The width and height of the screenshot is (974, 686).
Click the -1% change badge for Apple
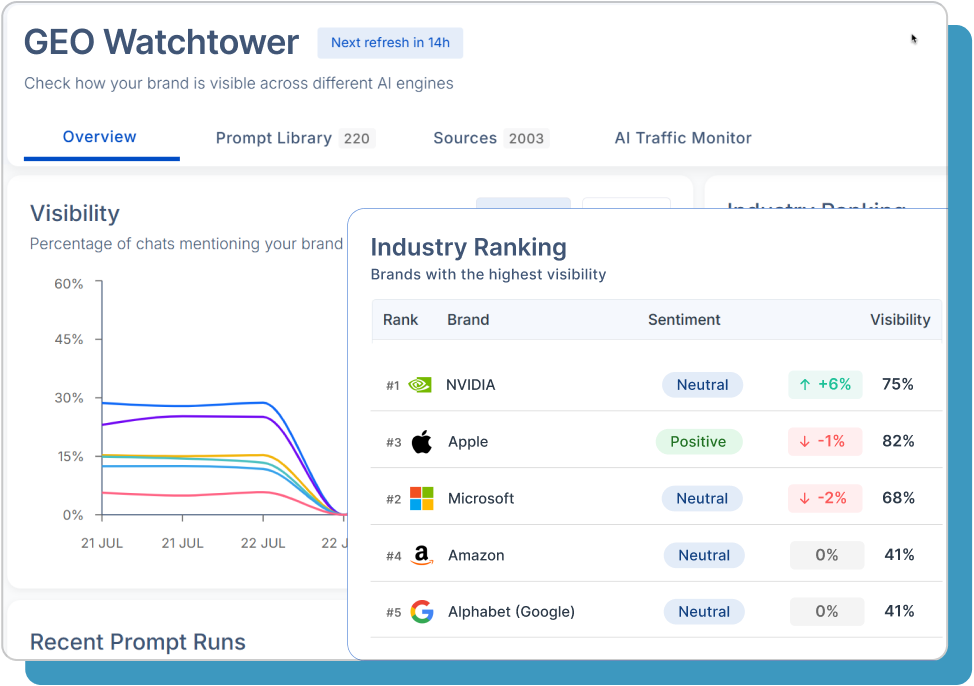tap(826, 442)
